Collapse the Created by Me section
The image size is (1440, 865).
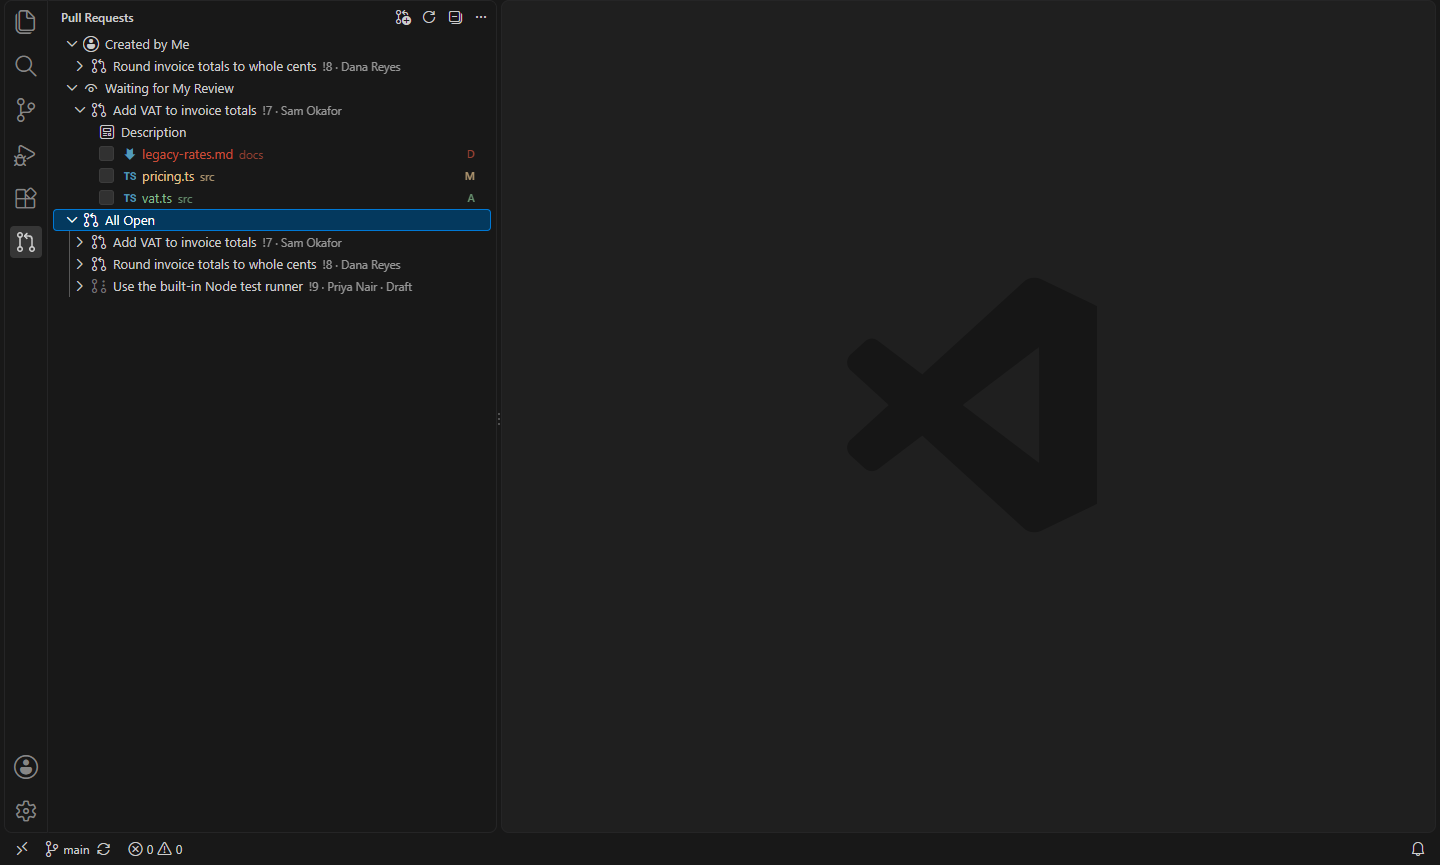click(x=72, y=44)
